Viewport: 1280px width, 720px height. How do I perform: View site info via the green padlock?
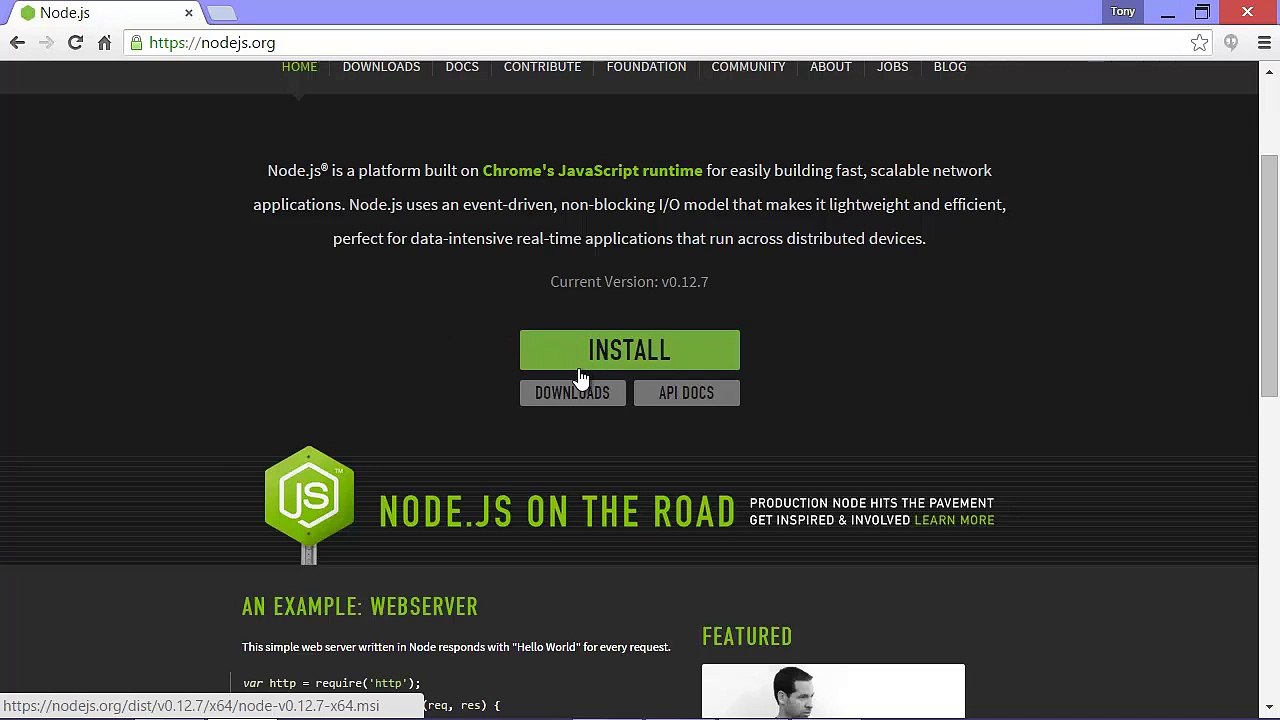click(x=136, y=43)
